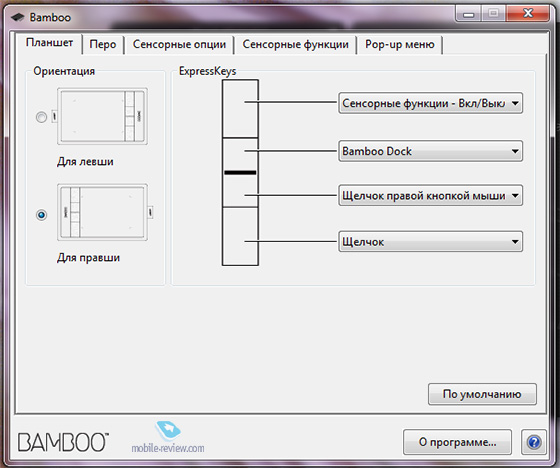Open the Сенсорные функции - Вкл/Выкл dropdown
The height and width of the screenshot is (468, 560).
tap(430, 103)
